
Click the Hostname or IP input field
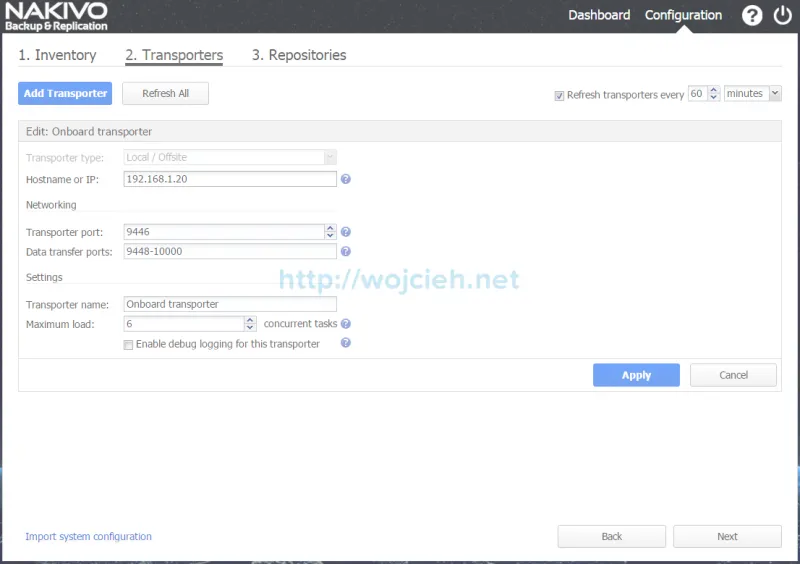230,179
